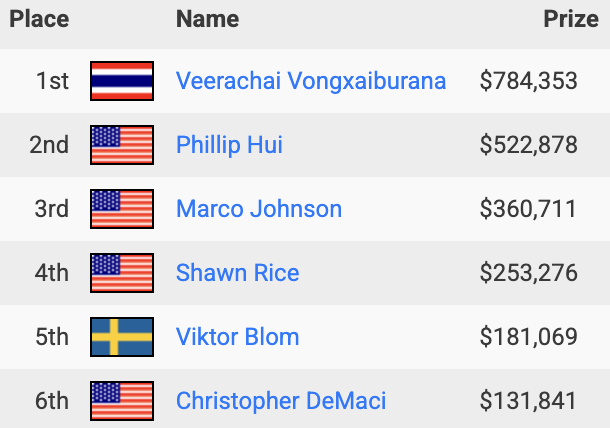The image size is (610, 428).
Task: Click the US flag beside Marco Johnson
Action: click(x=122, y=209)
